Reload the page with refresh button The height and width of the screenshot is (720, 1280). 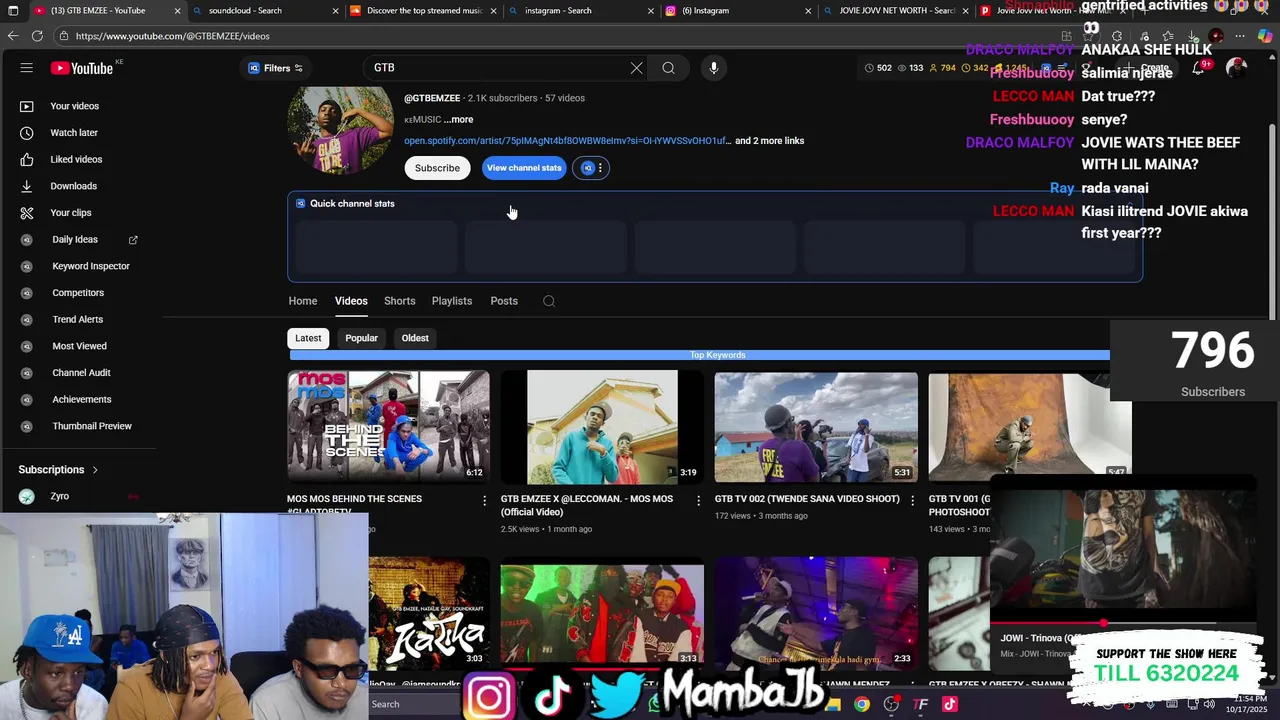click(37, 36)
